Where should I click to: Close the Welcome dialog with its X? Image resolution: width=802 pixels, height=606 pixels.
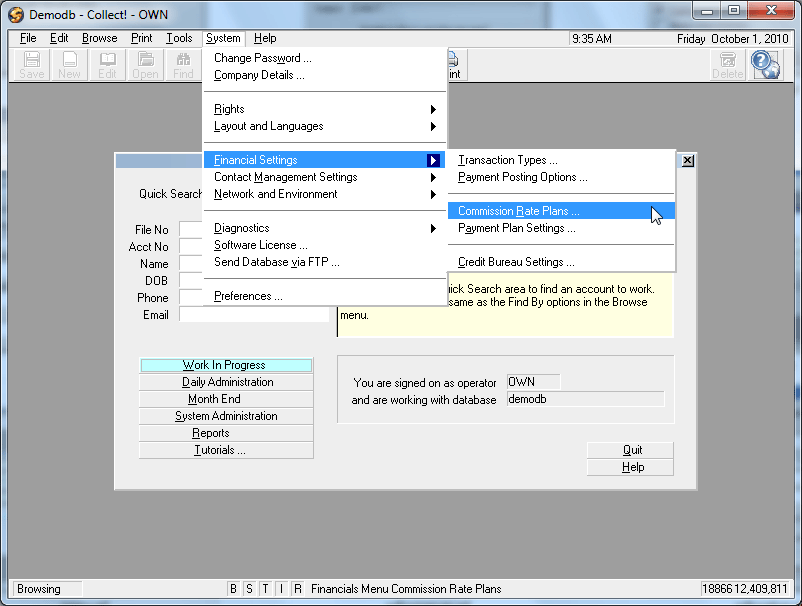click(x=688, y=161)
